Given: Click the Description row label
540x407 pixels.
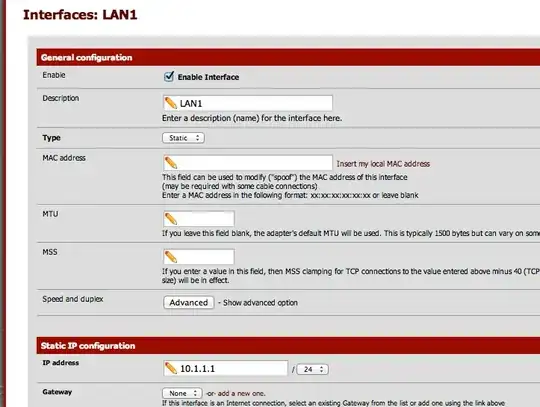Looking at the screenshot, I should click(61, 98).
